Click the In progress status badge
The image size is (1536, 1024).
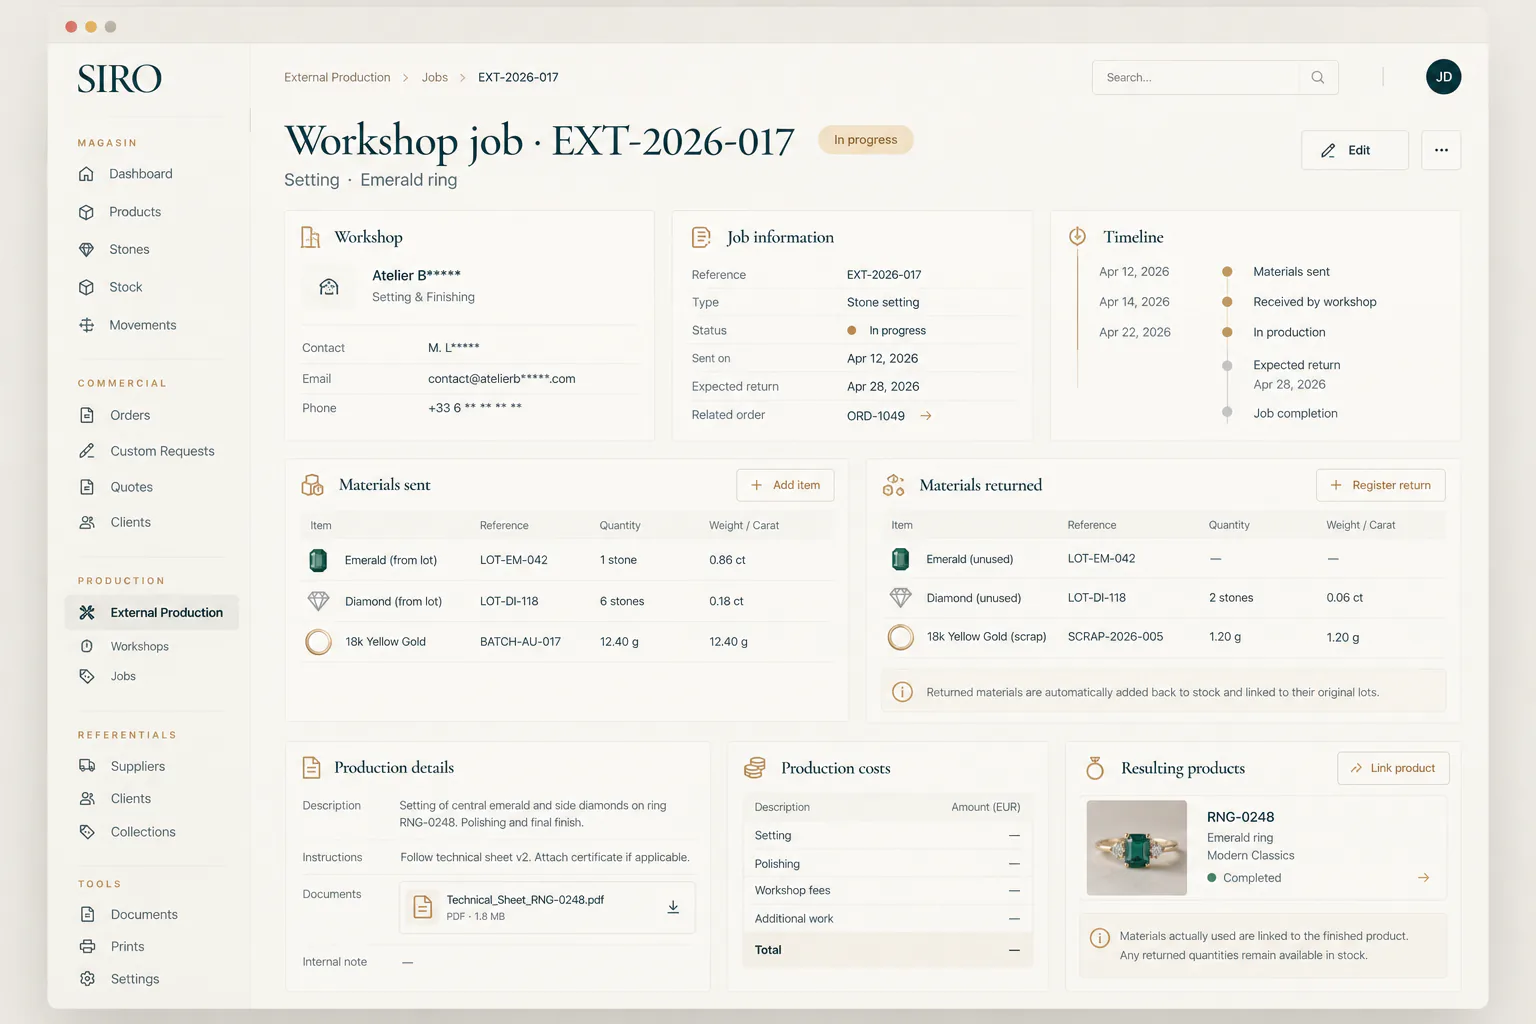point(866,140)
